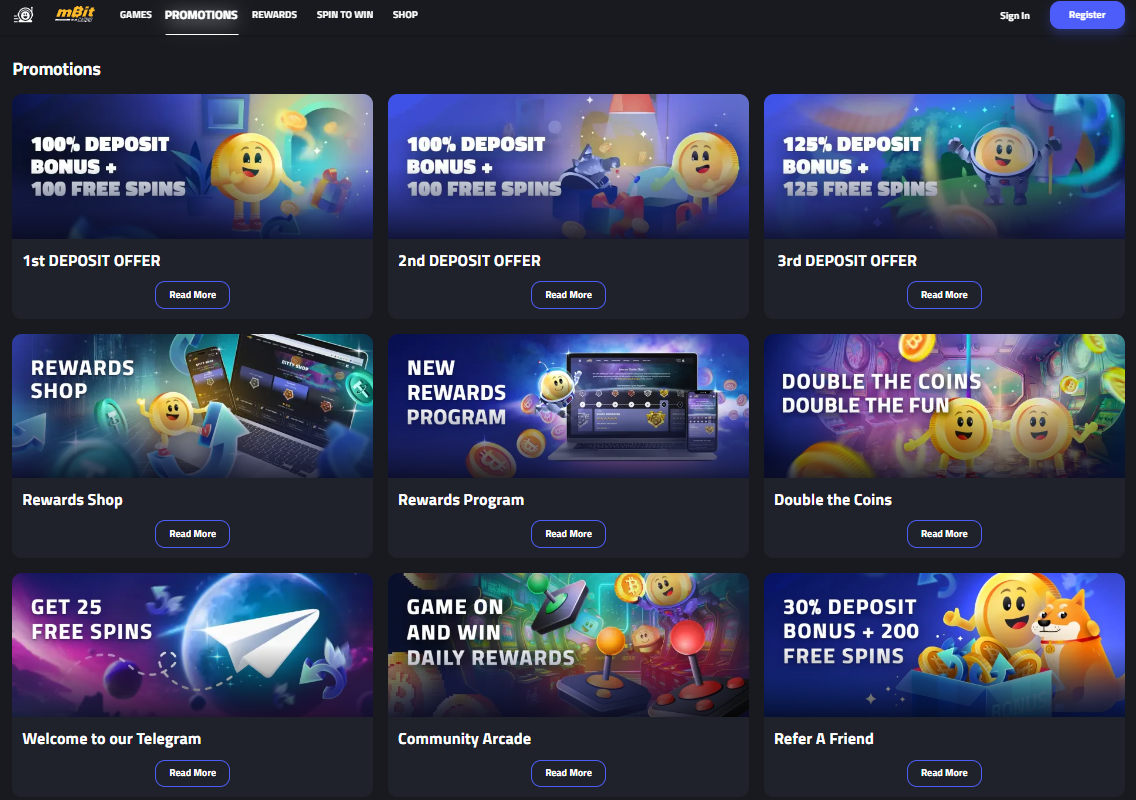Open the Shop menu item
1136x800 pixels.
405,14
